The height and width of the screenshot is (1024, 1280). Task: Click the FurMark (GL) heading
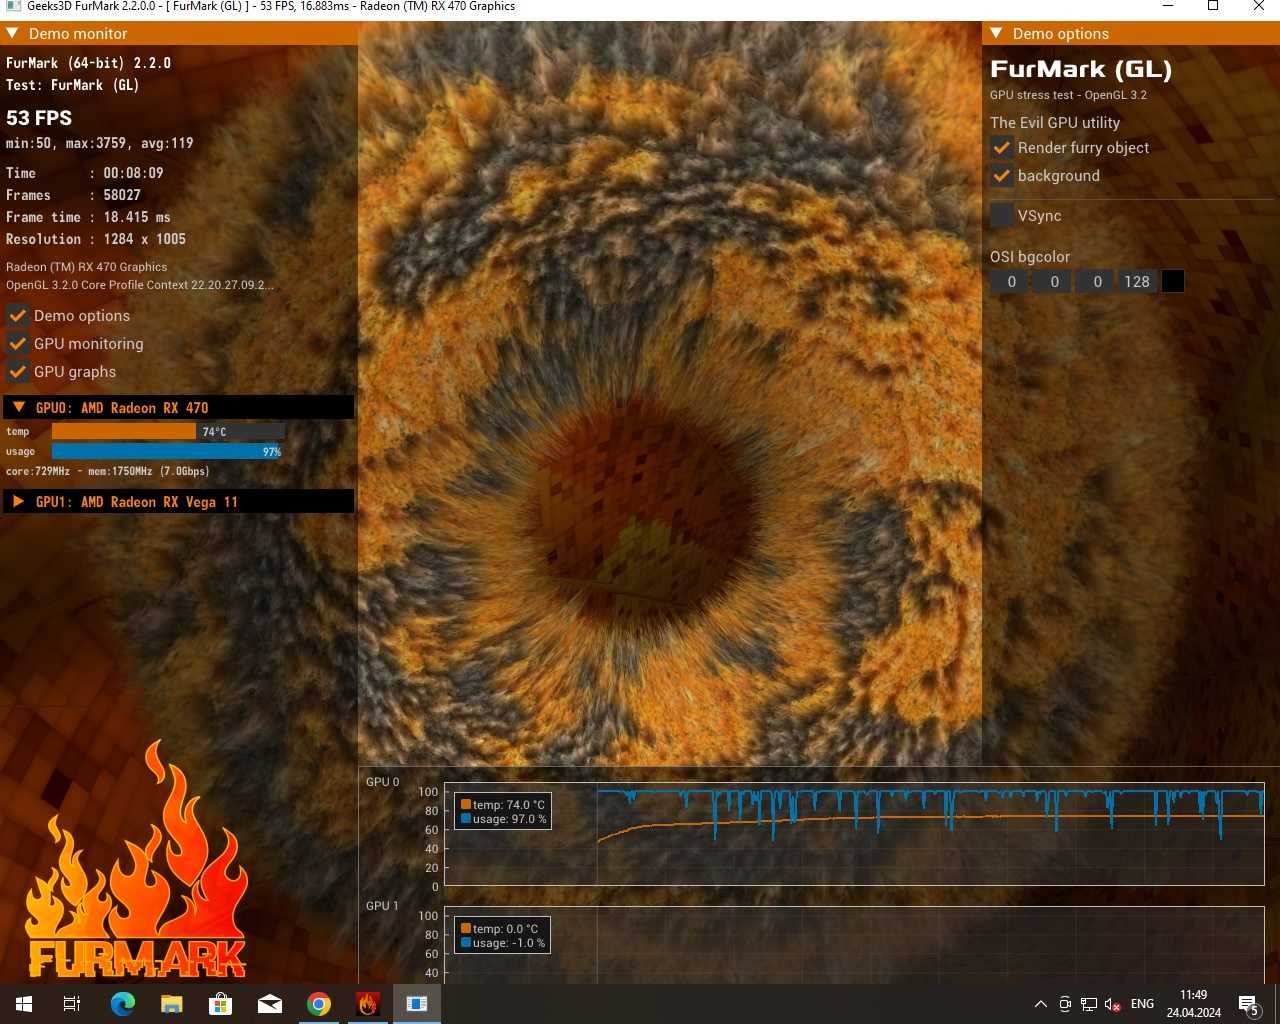pos(1081,69)
